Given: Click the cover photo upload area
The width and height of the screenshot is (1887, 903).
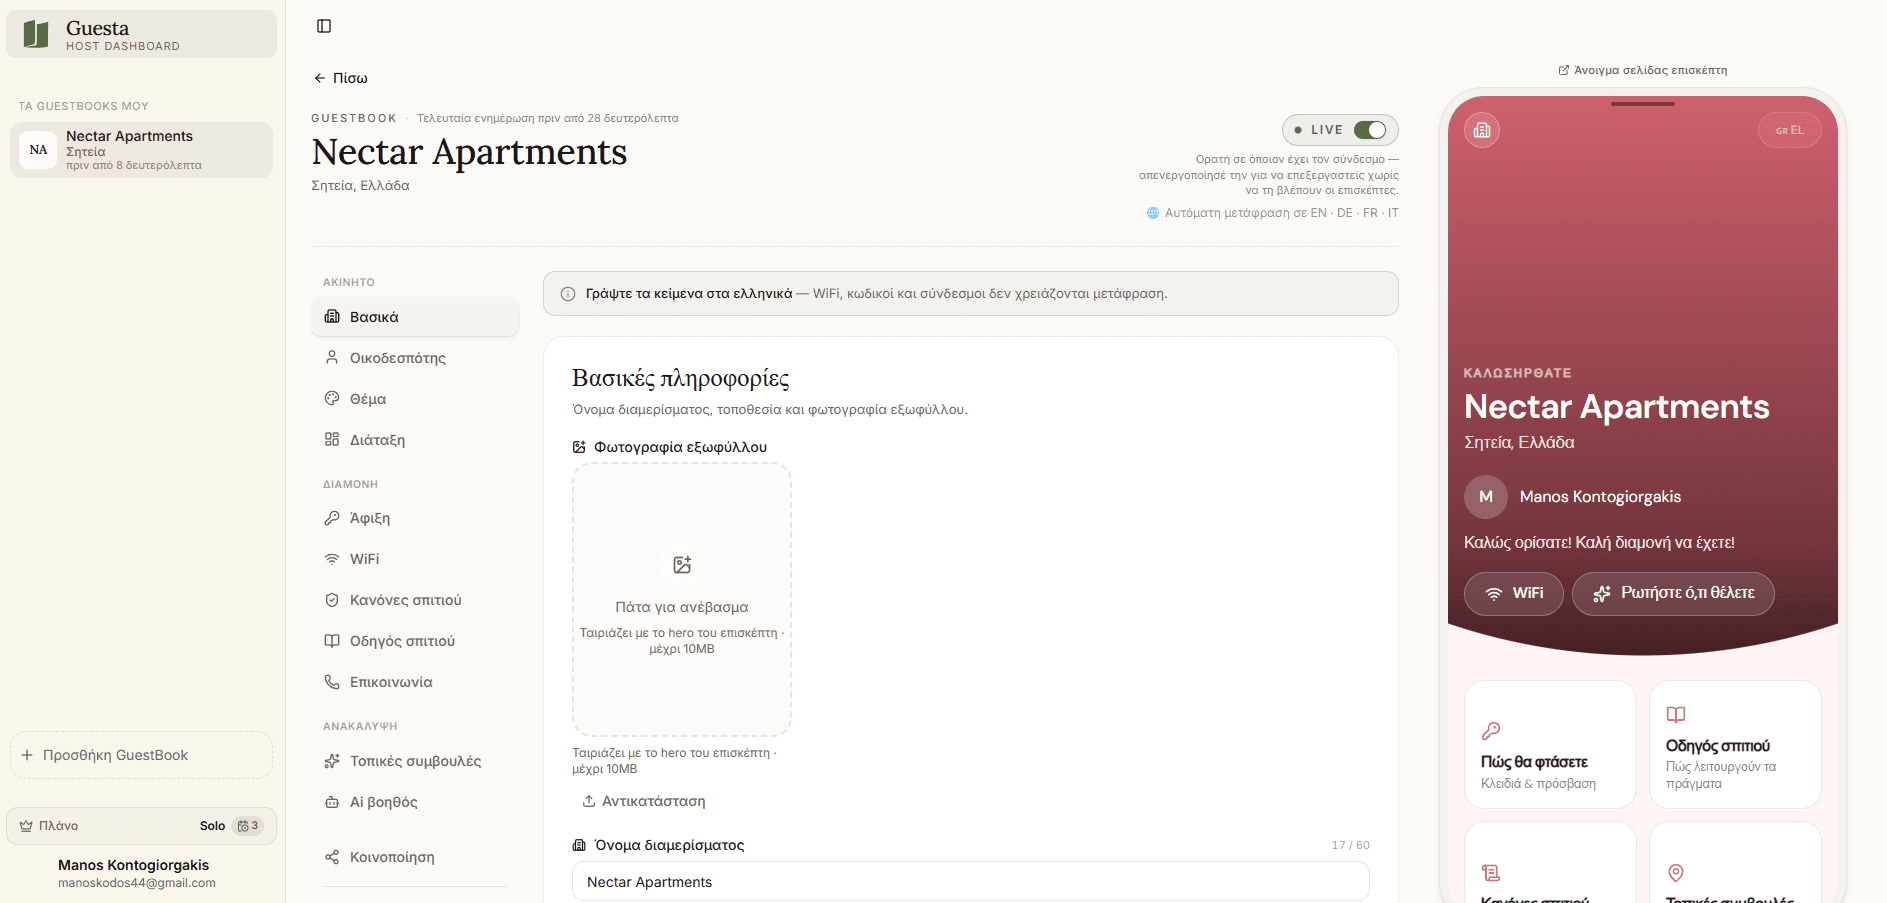Looking at the screenshot, I should click(682, 600).
